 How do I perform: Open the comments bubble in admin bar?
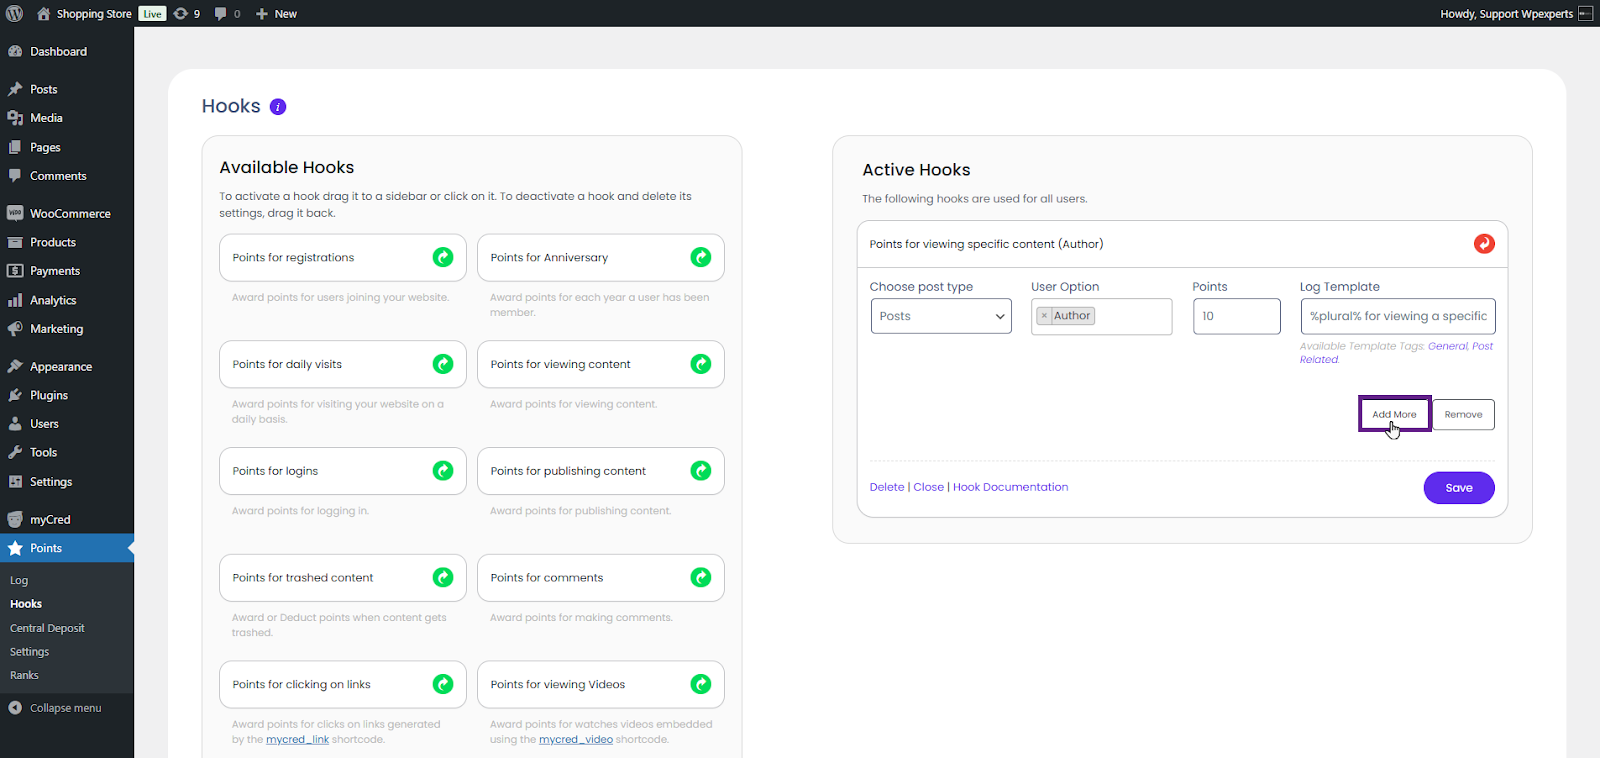tap(227, 14)
